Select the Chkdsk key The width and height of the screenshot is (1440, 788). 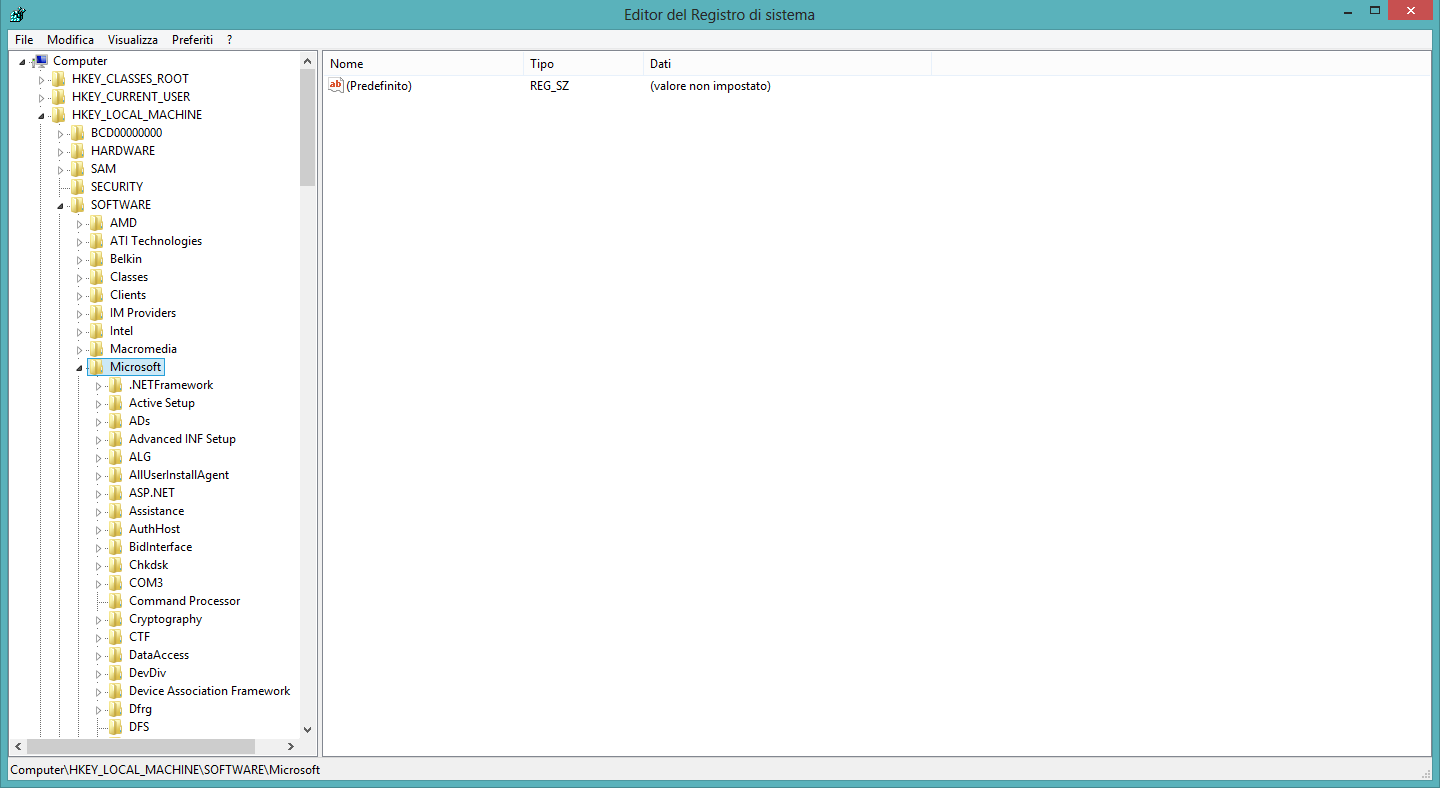click(x=148, y=565)
